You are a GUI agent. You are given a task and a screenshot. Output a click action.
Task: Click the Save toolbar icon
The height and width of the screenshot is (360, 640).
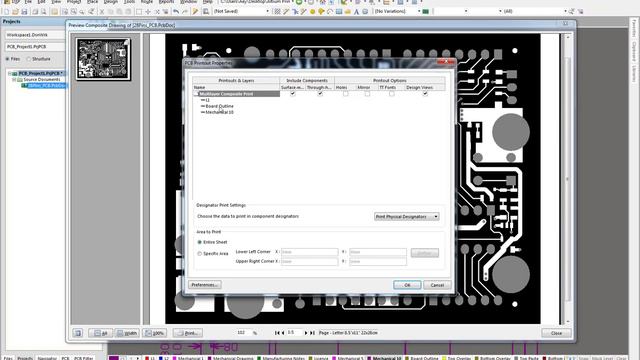point(24,12)
